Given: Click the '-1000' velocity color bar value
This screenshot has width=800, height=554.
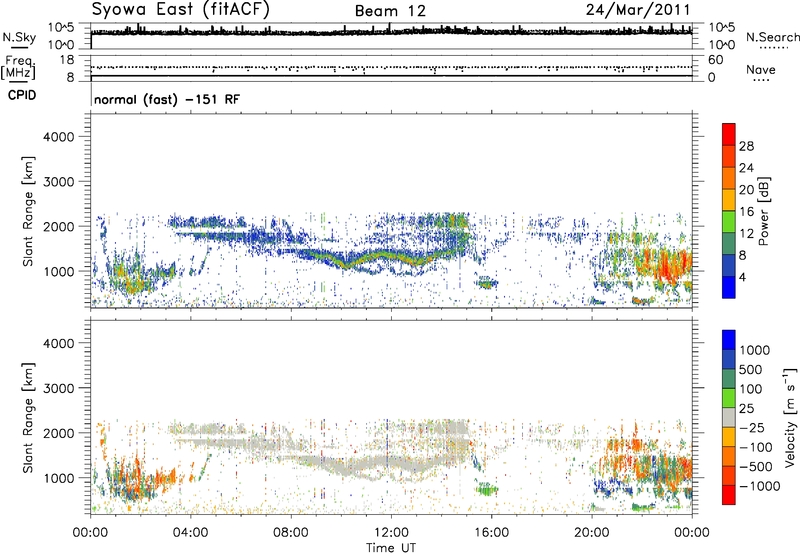Looking at the screenshot, I should 759,486.
